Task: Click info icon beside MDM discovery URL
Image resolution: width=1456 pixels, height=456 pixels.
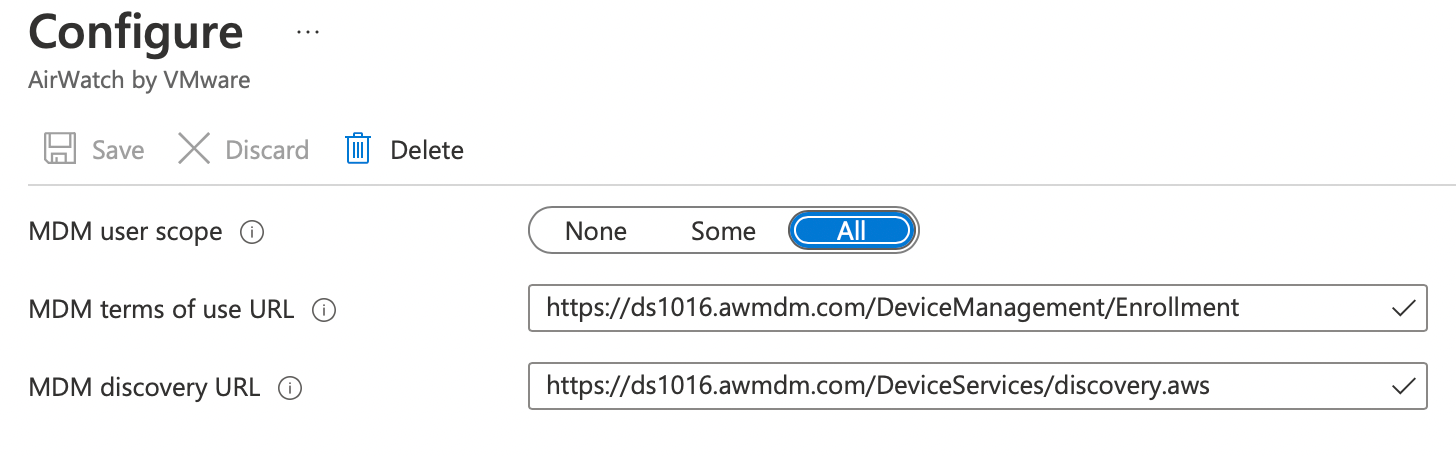Action: point(290,388)
